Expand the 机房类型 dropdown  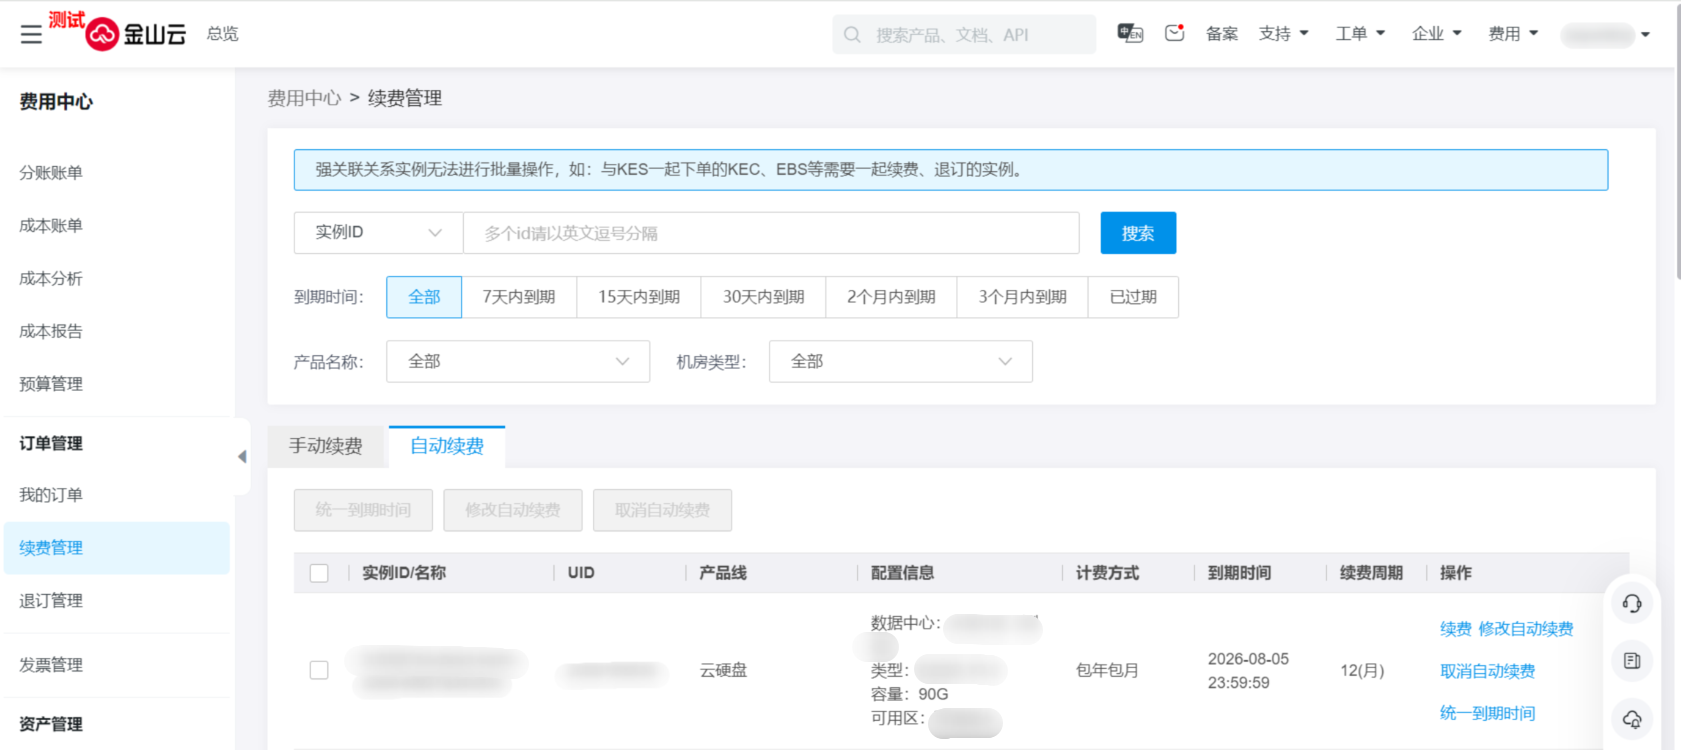900,362
